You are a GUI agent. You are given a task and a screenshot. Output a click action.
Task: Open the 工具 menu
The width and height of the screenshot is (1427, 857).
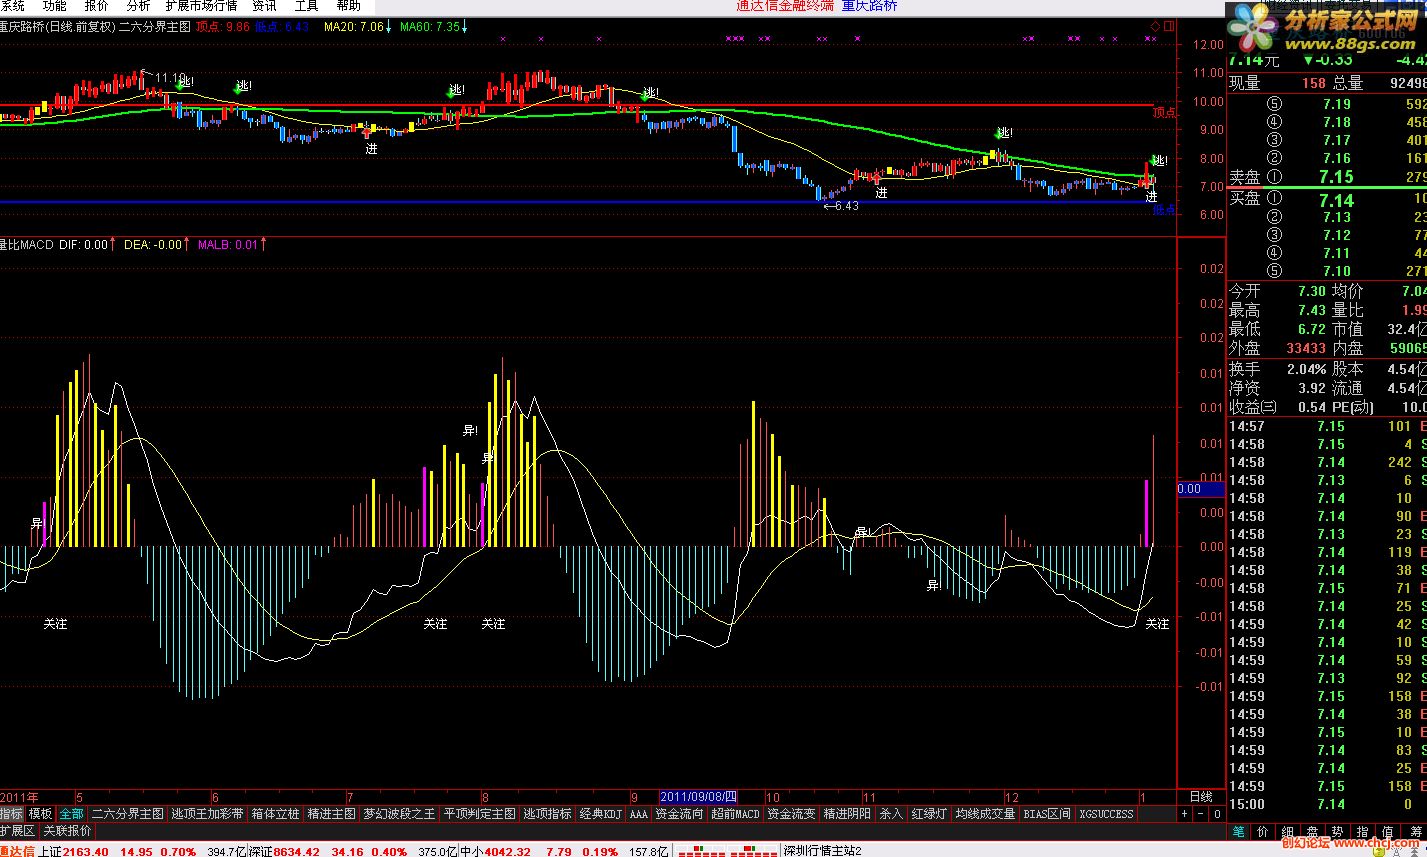tap(307, 5)
